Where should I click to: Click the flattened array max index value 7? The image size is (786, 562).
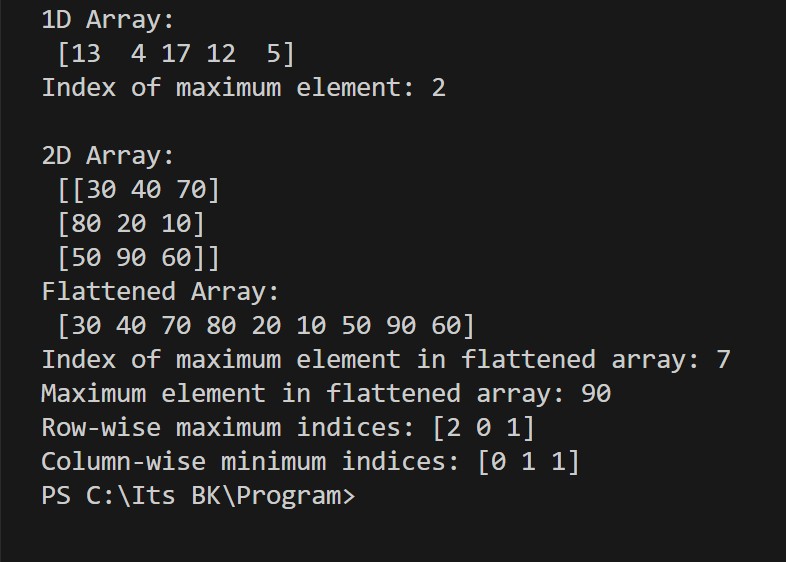(x=723, y=359)
